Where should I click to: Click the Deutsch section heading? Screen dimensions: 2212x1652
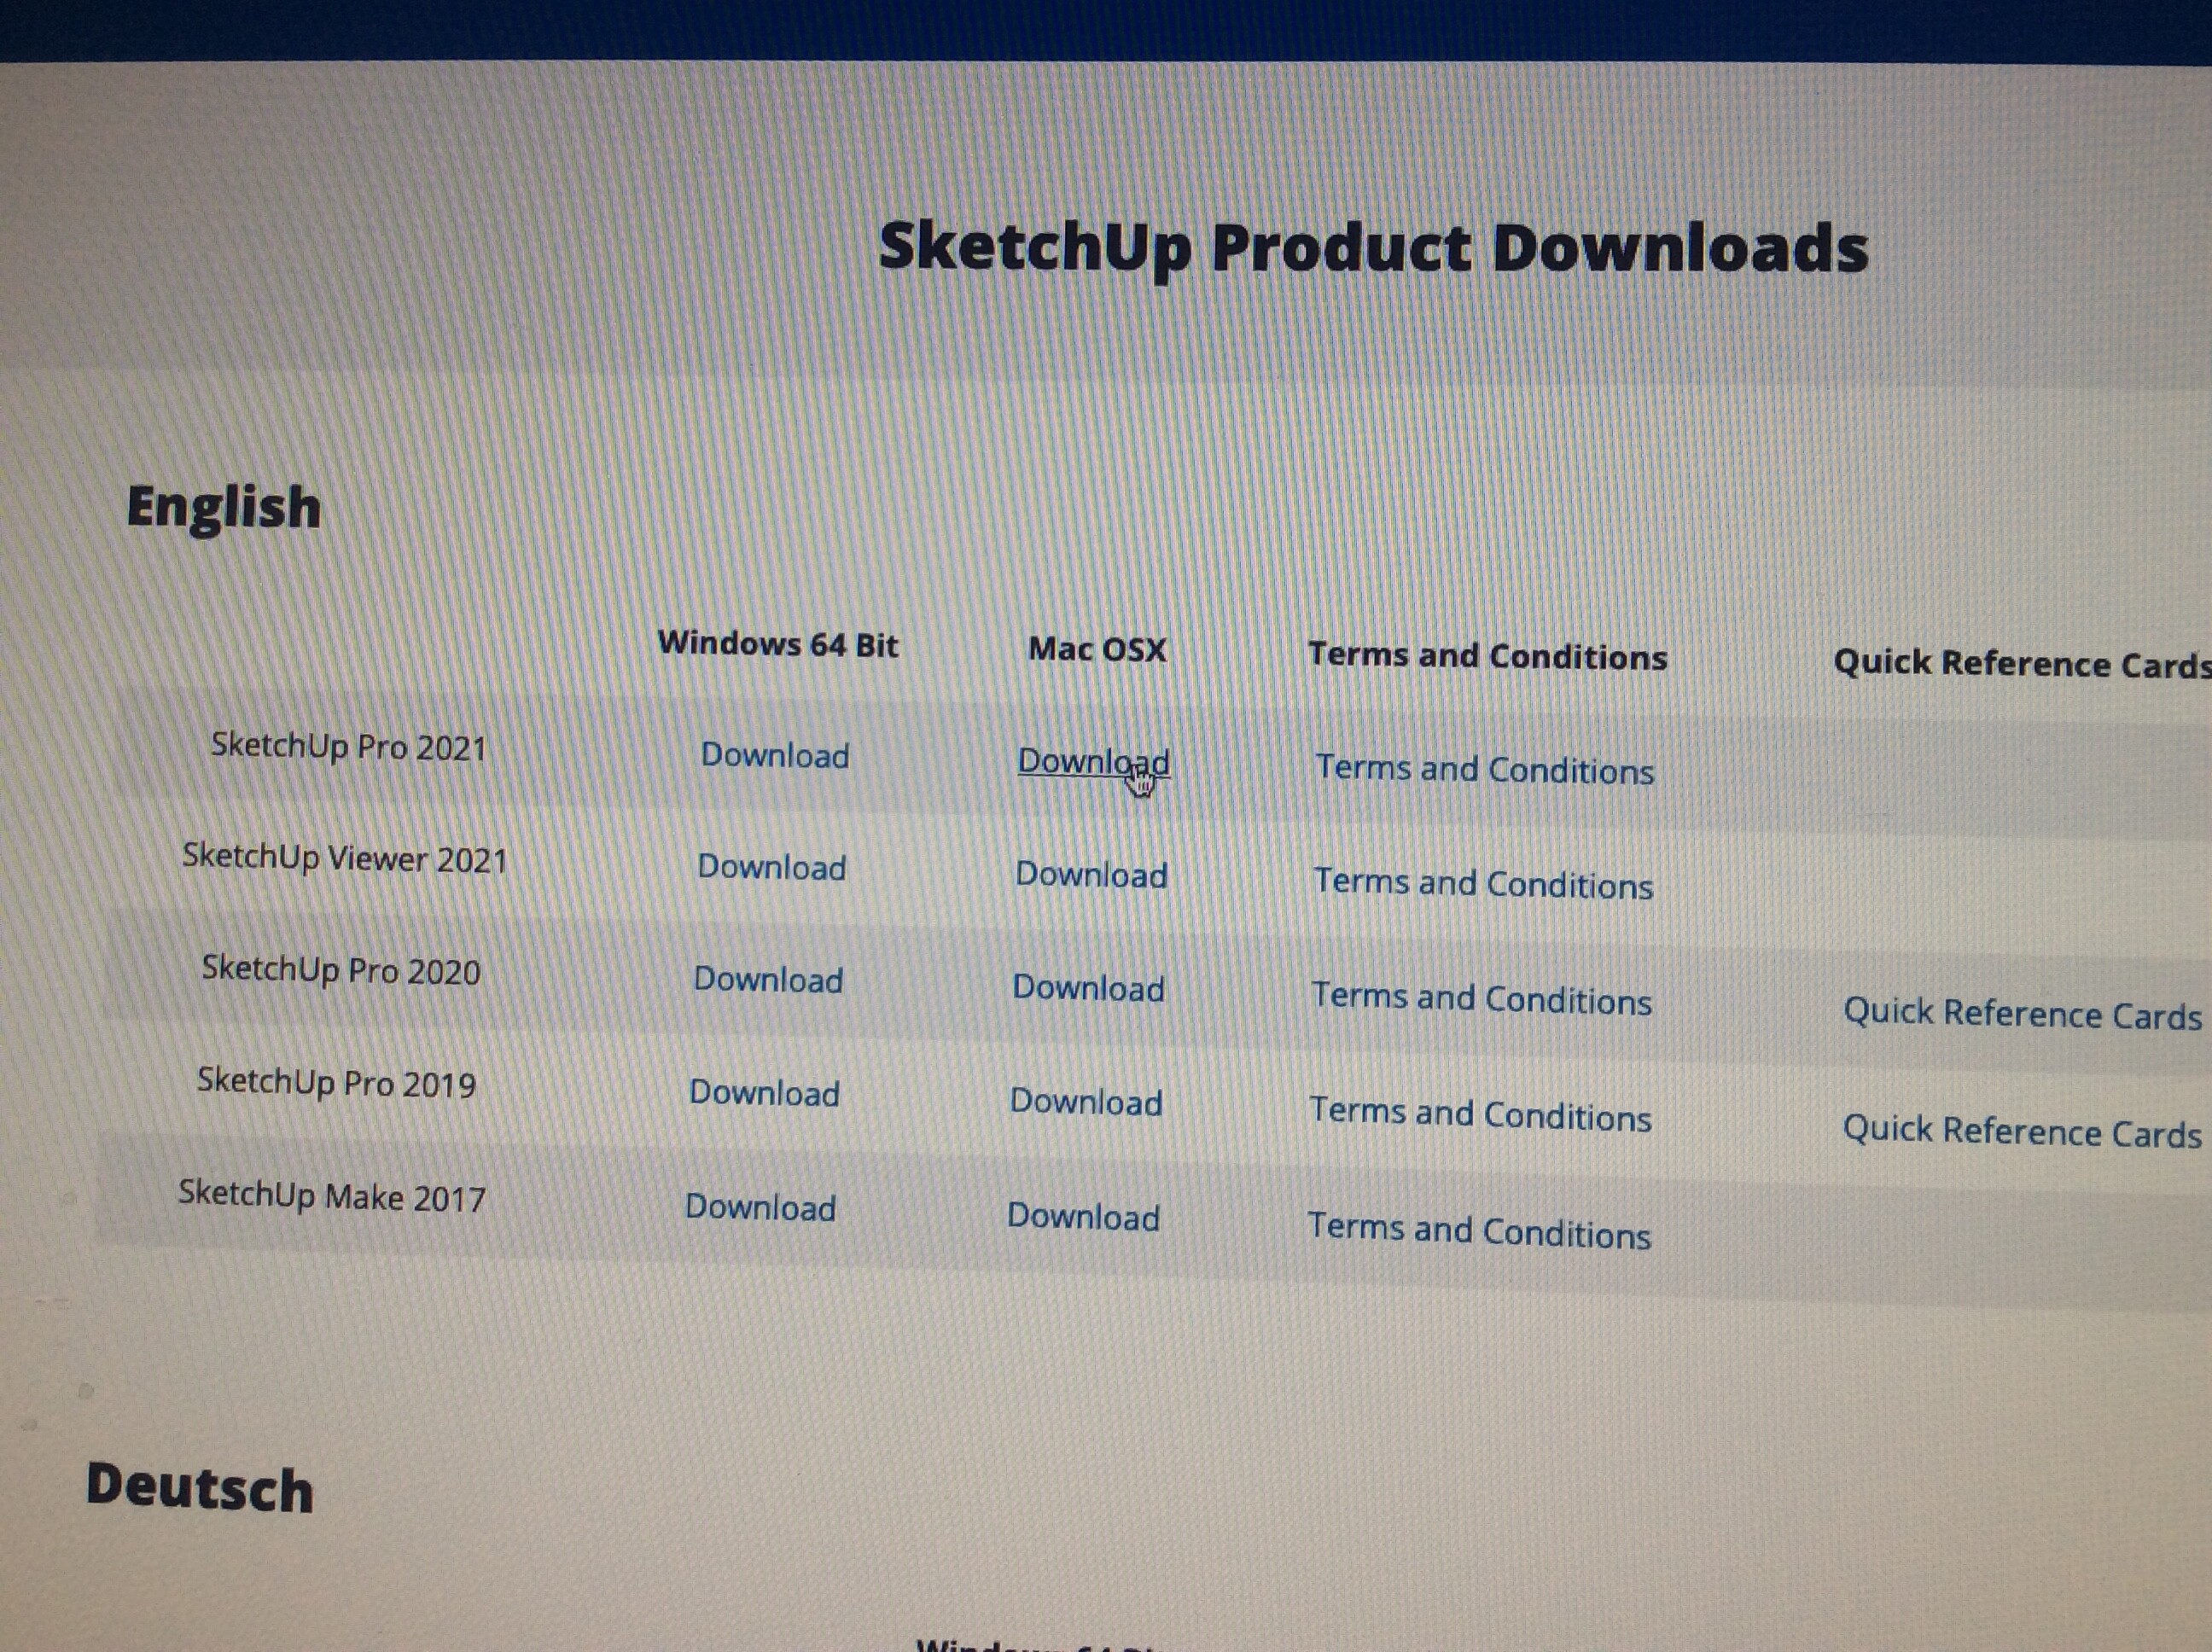tap(199, 1488)
